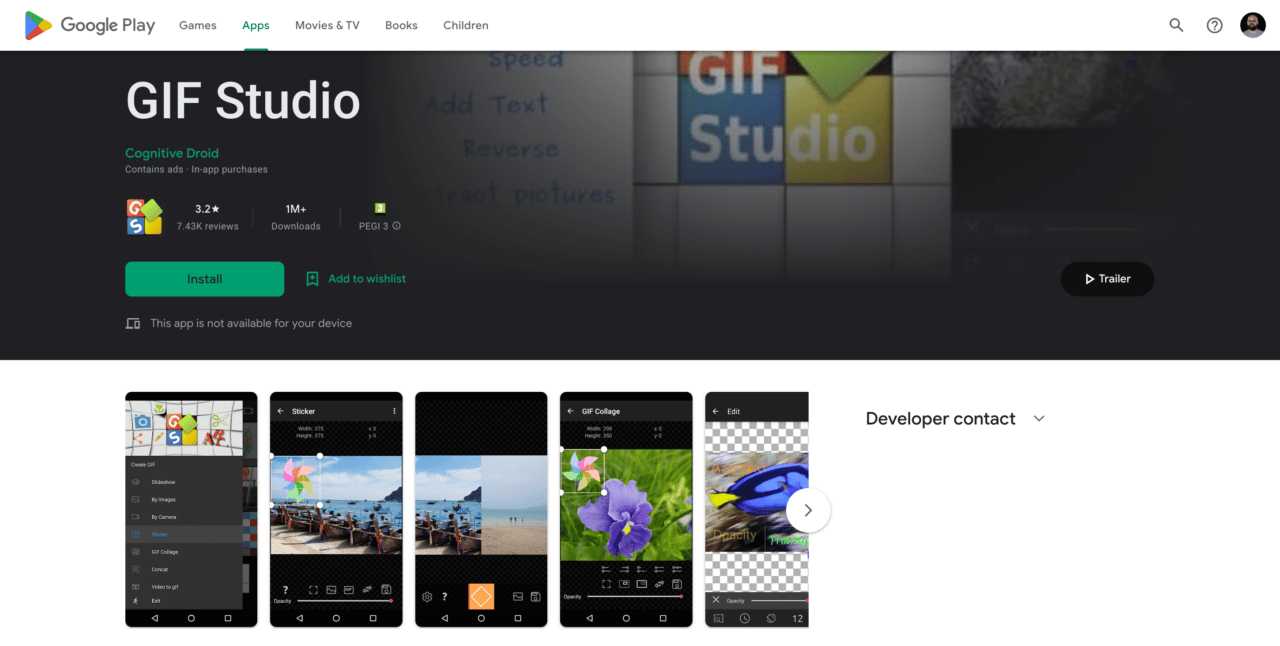View the 7.43K reviews
This screenshot has height=646, width=1280.
[x=207, y=226]
